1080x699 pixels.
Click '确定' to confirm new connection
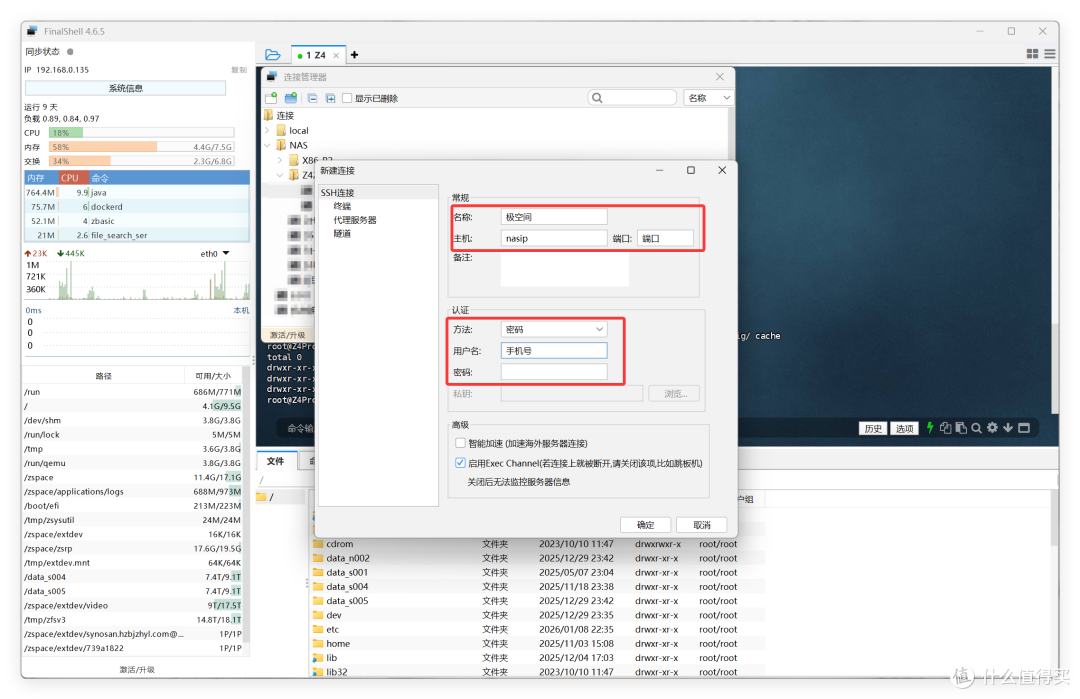645,525
